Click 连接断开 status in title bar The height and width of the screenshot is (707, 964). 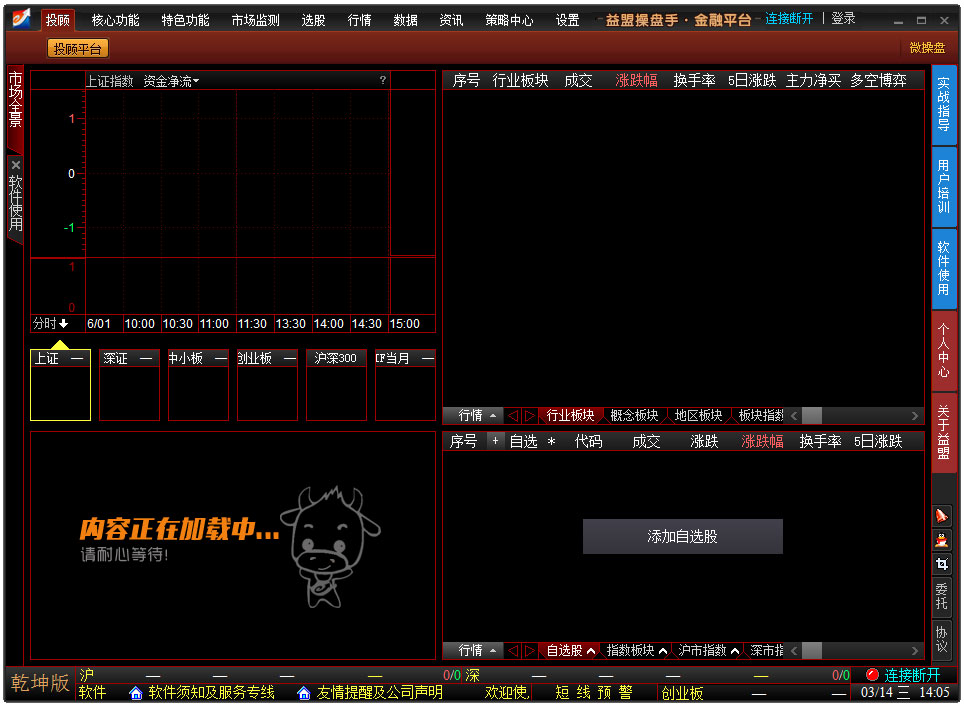(789, 18)
